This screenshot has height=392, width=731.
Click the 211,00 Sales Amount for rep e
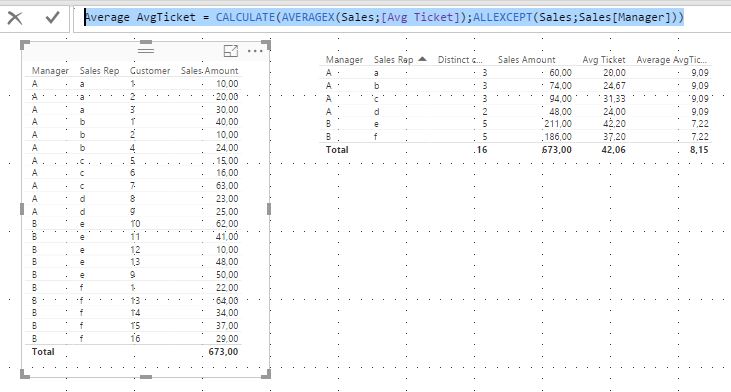558,124
